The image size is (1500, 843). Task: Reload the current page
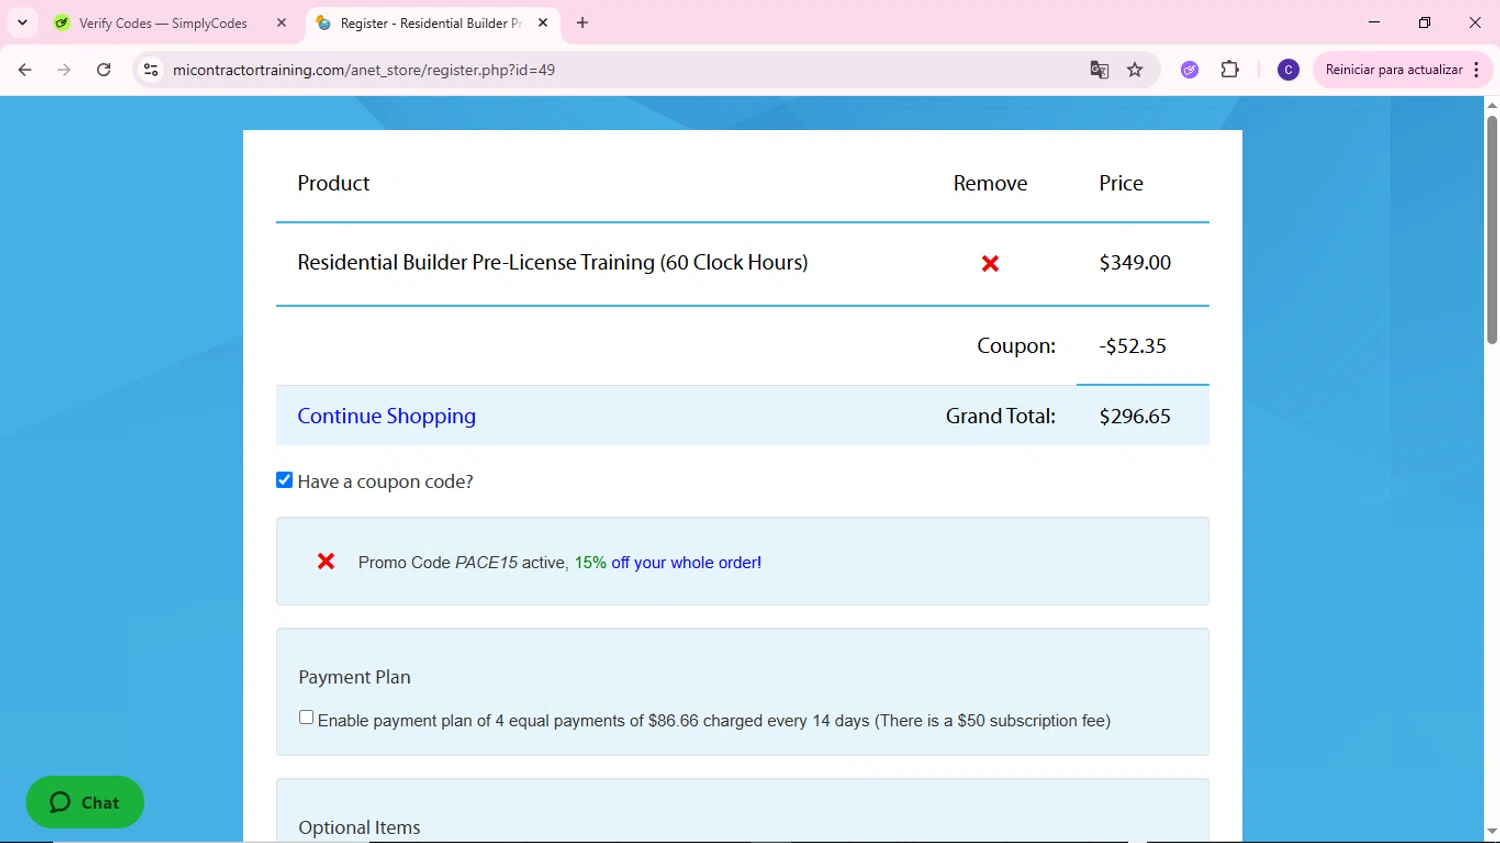pos(103,70)
